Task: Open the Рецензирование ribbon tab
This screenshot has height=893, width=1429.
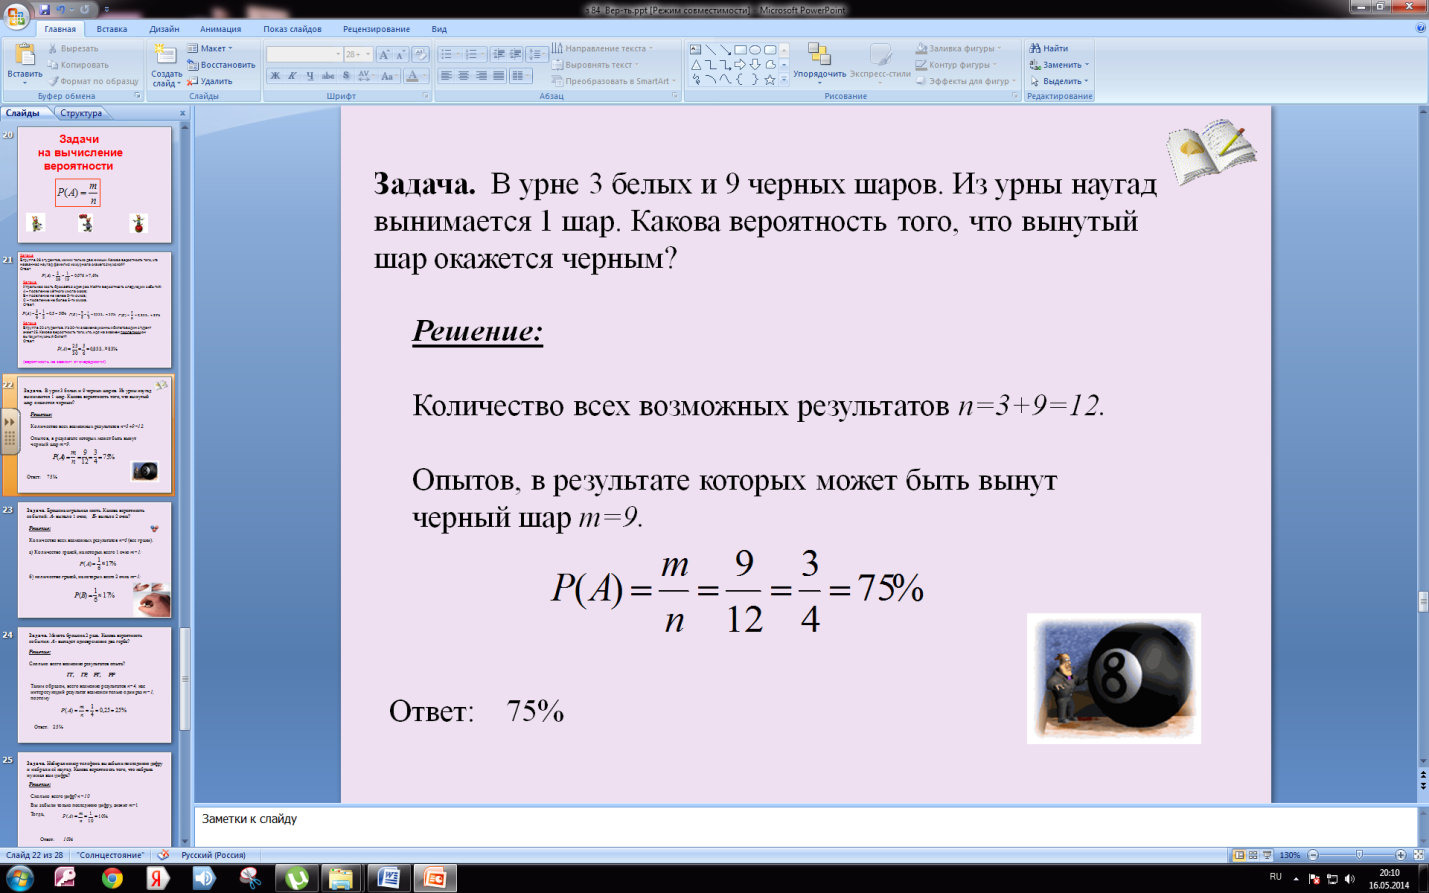Action: tap(376, 29)
